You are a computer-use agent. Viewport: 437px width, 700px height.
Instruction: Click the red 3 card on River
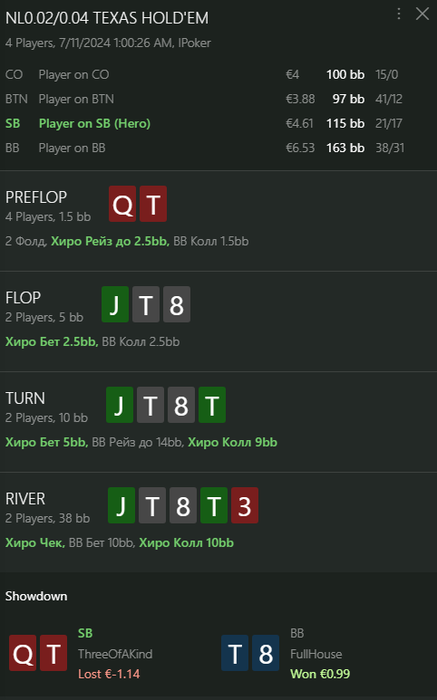(245, 505)
